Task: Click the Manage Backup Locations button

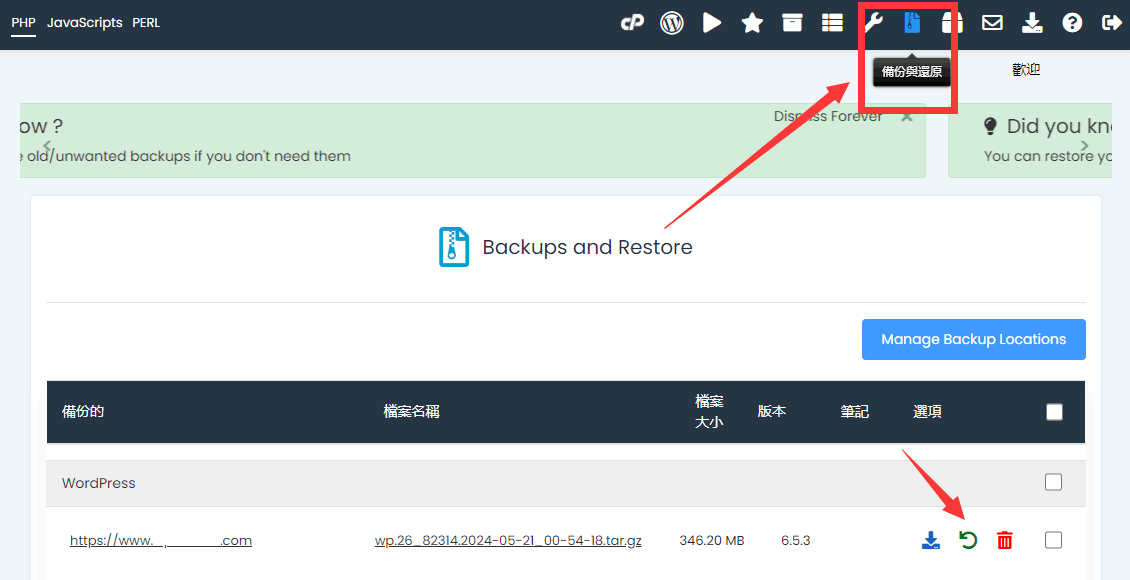Action: click(973, 339)
